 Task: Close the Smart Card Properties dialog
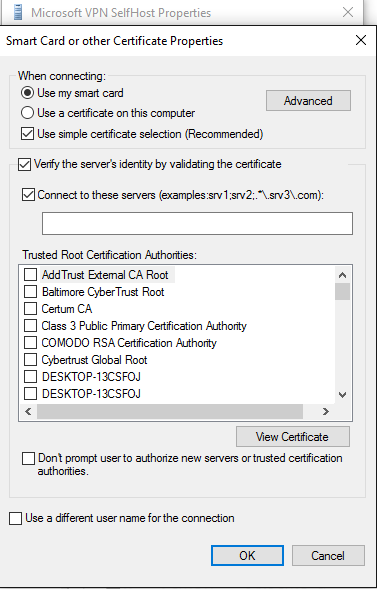(360, 40)
